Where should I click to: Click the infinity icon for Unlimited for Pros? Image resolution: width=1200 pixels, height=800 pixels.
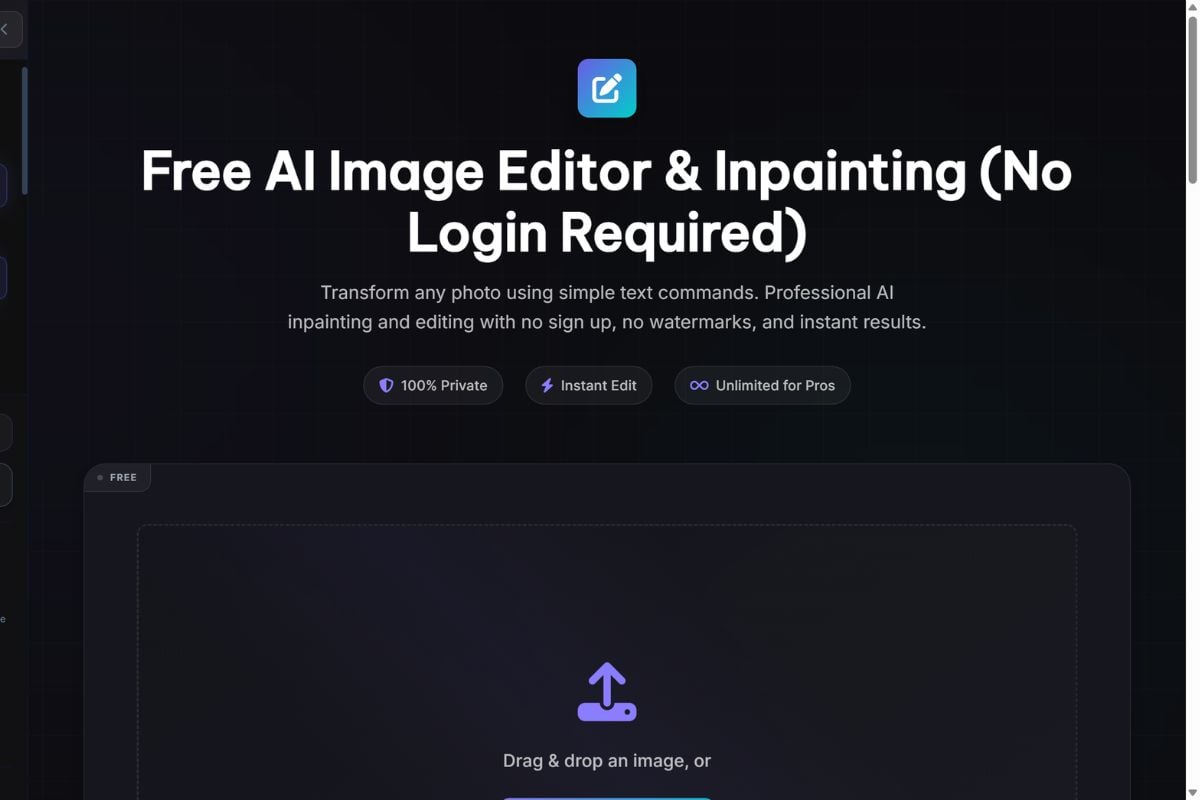click(699, 385)
